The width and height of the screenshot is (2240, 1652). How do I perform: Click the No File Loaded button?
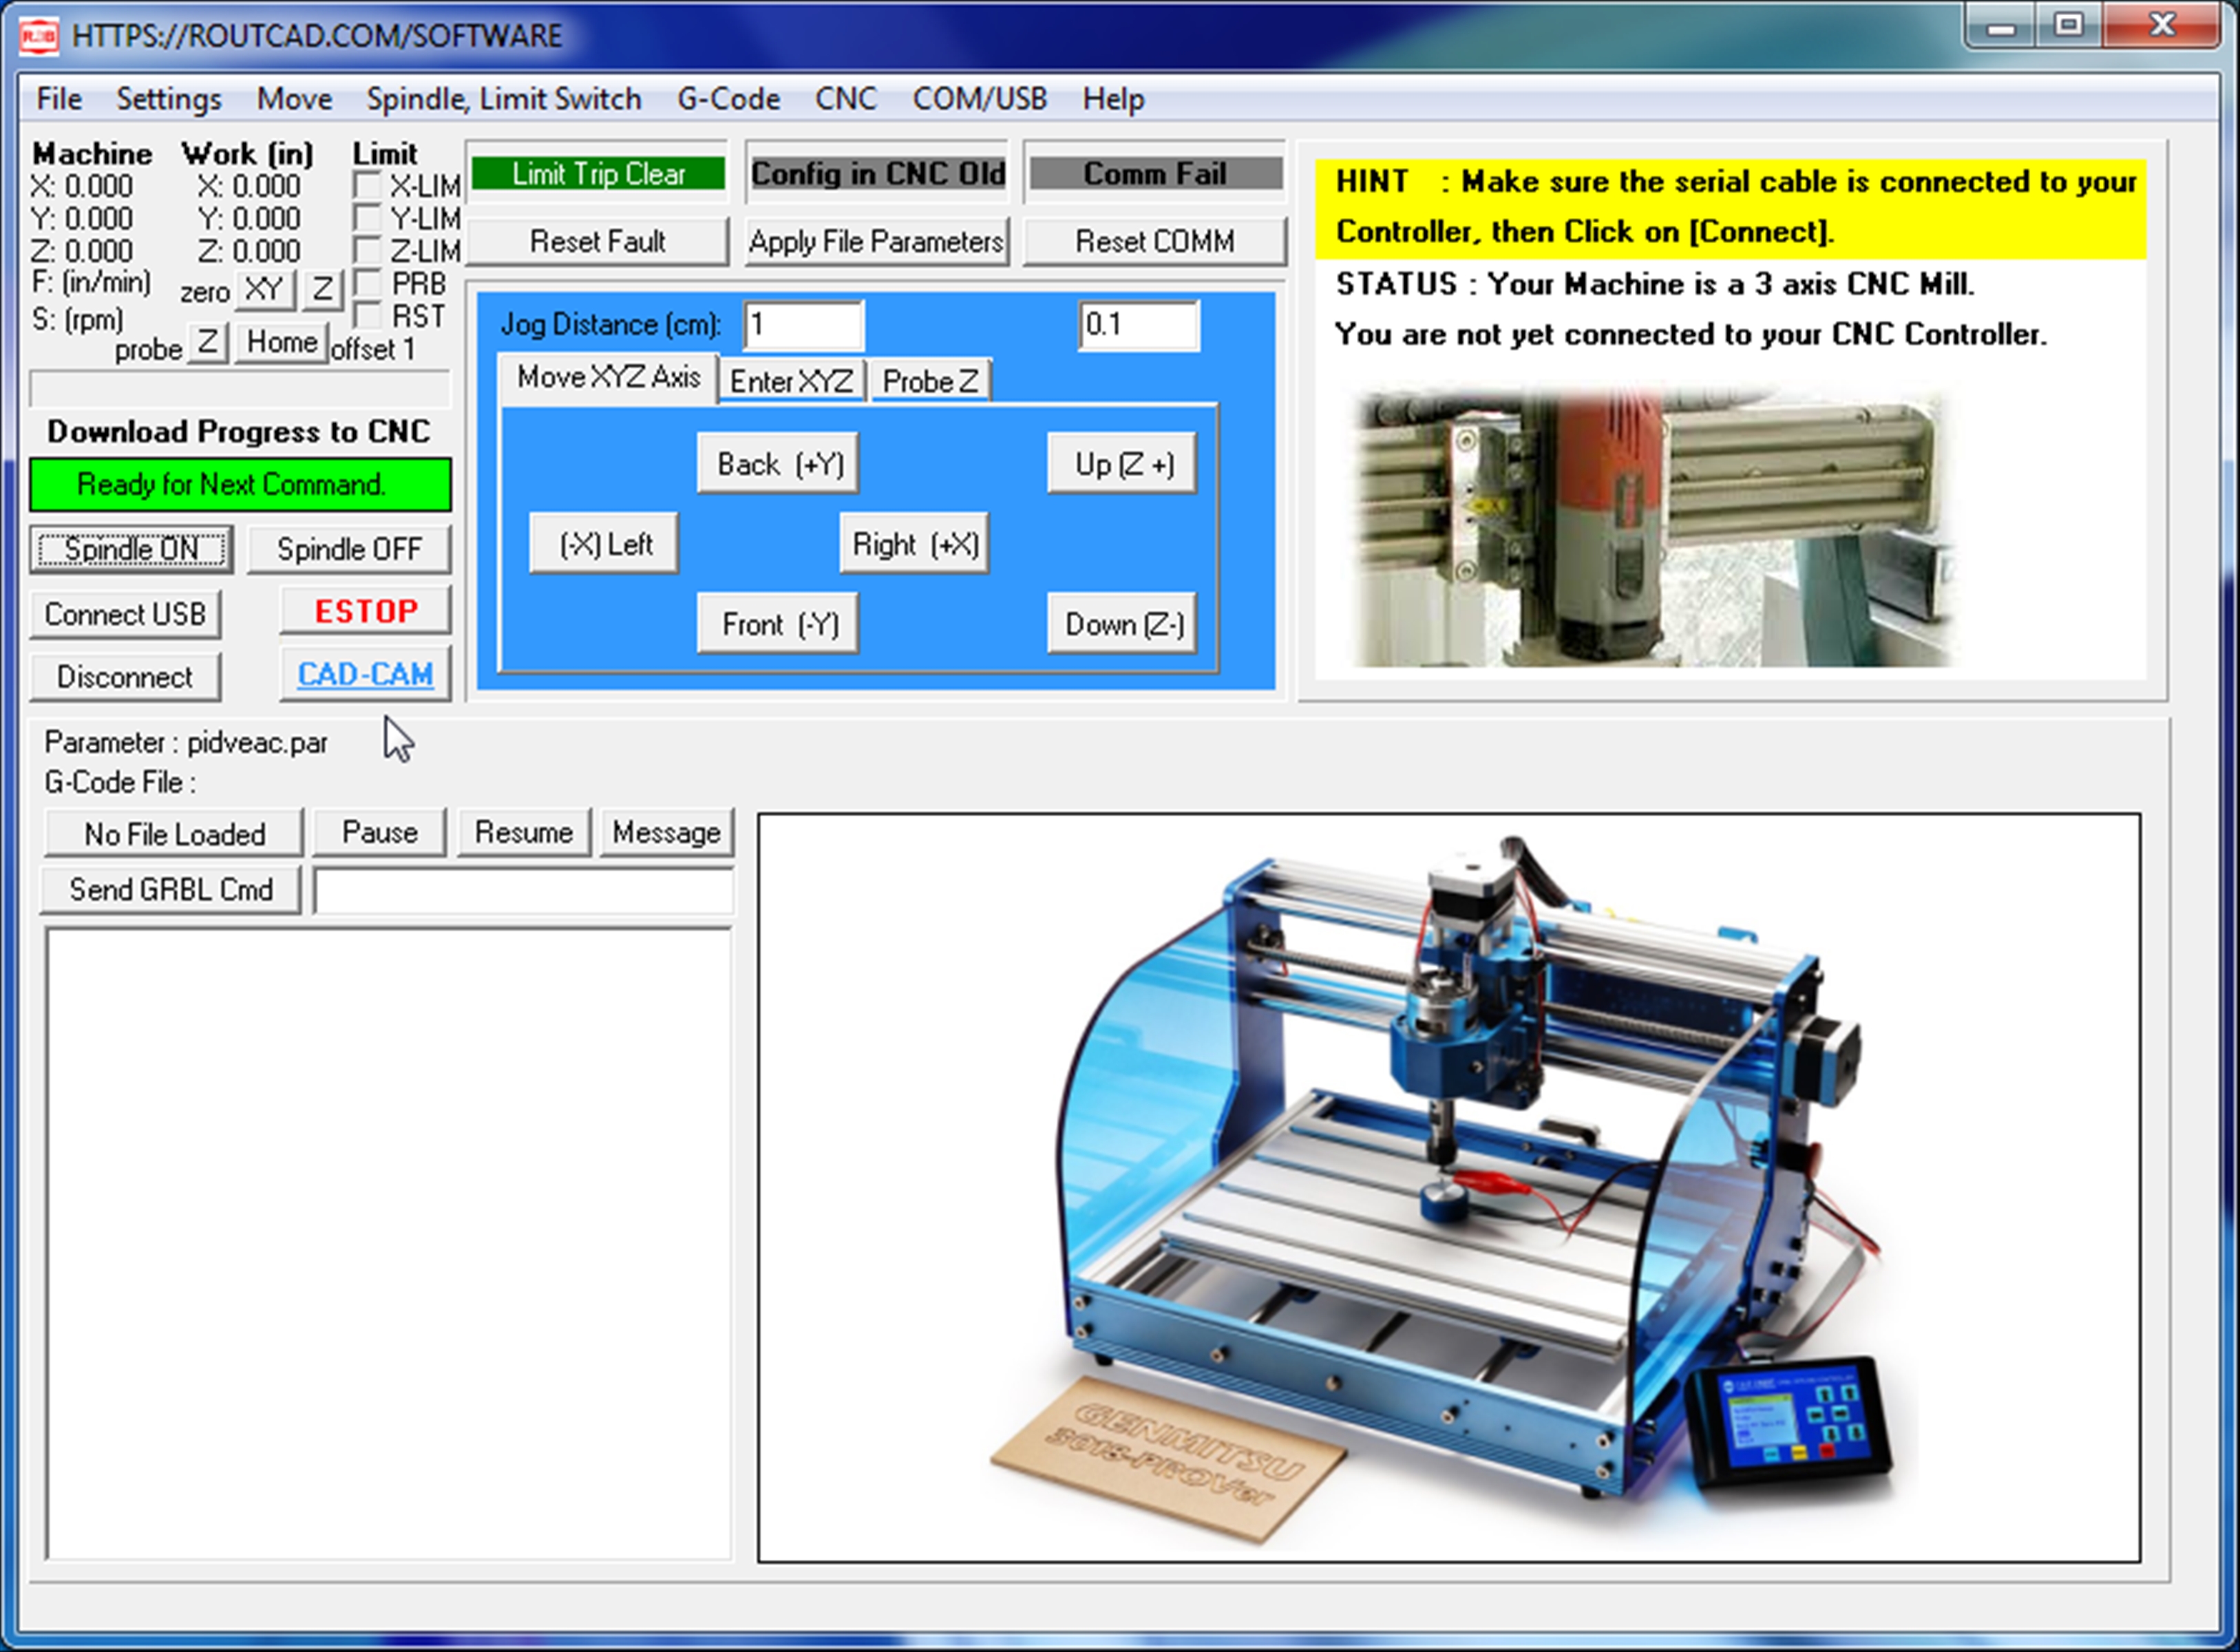173,833
